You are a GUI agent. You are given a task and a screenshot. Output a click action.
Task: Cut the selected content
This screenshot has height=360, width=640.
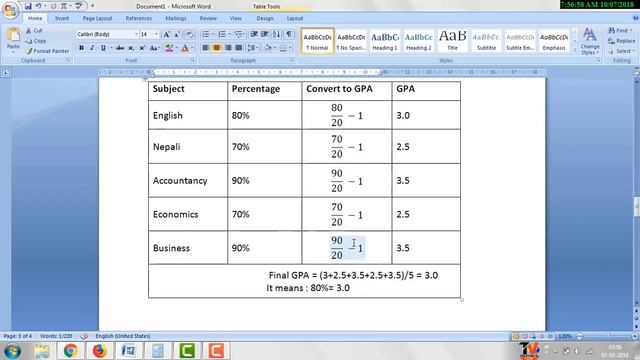coord(34,31)
